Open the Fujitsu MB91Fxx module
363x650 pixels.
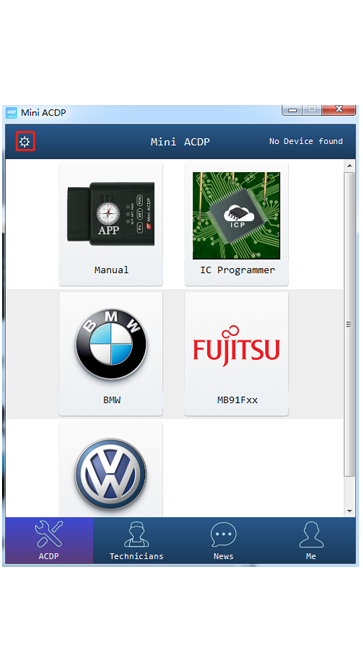coord(236,354)
